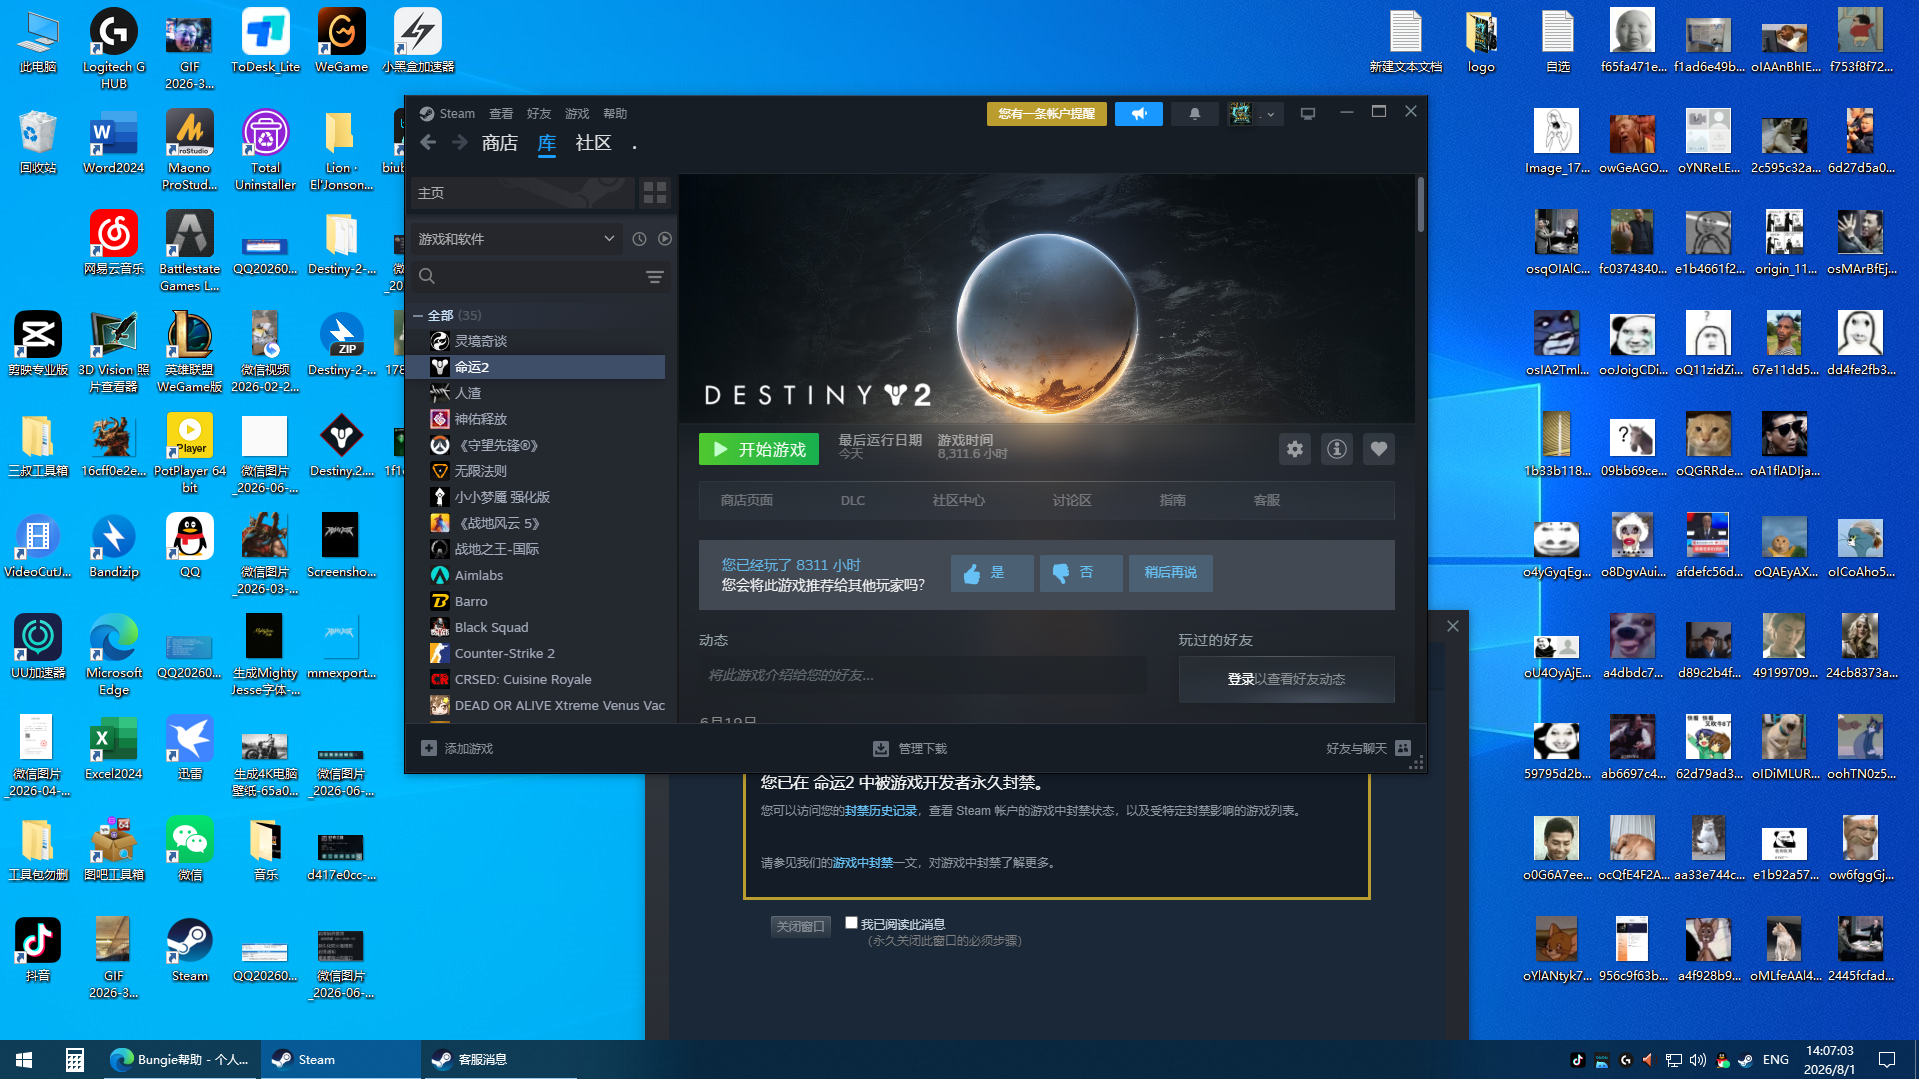This screenshot has width=1919, height=1079.
Task: Click the Steam game page scrollbar
Action: tap(1420, 205)
